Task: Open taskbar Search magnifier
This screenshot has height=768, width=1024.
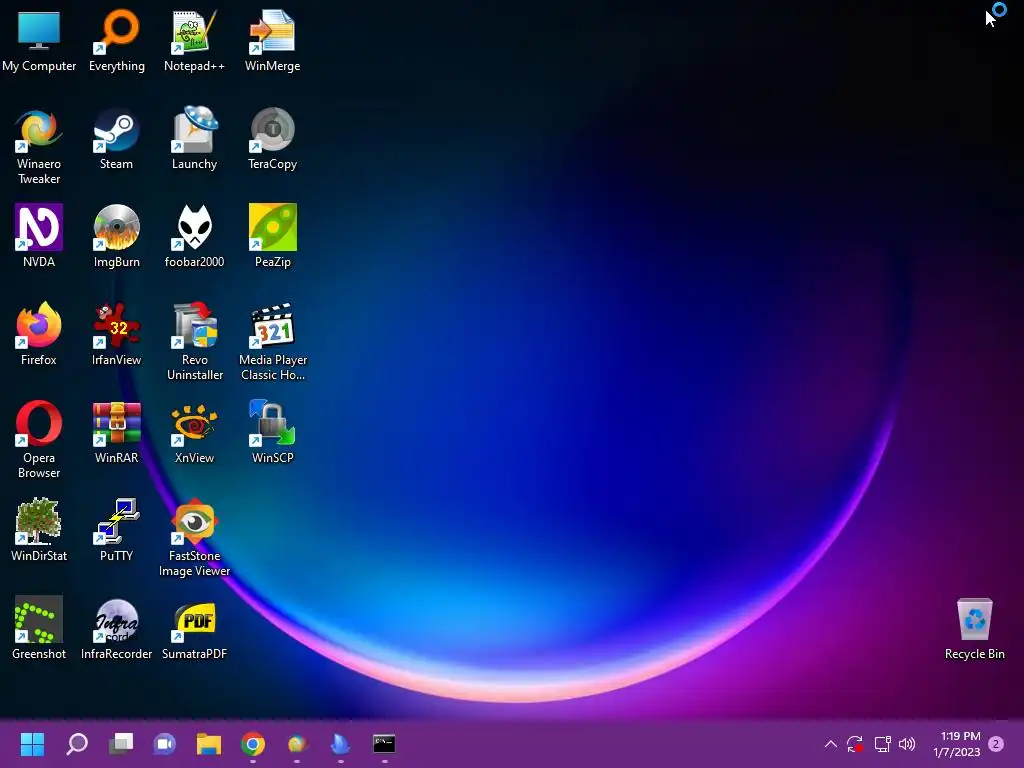Action: [x=77, y=744]
